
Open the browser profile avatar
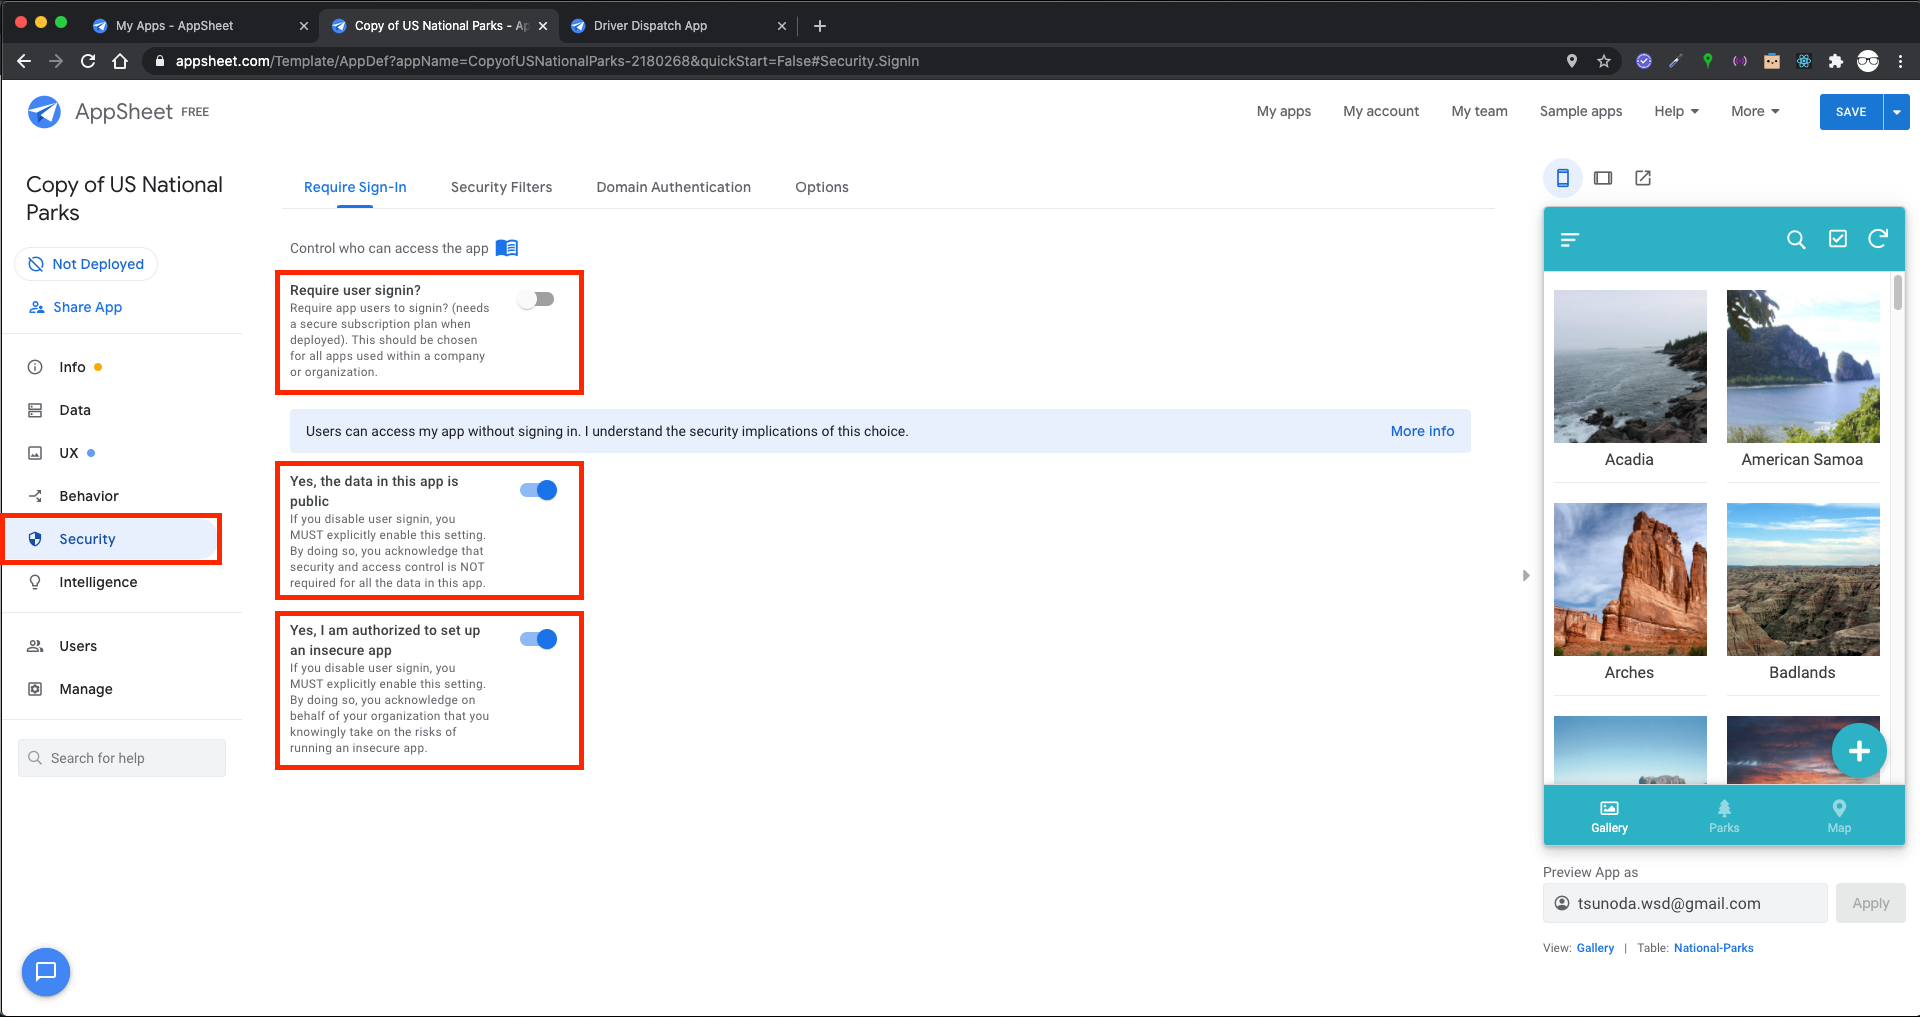[x=1868, y=61]
